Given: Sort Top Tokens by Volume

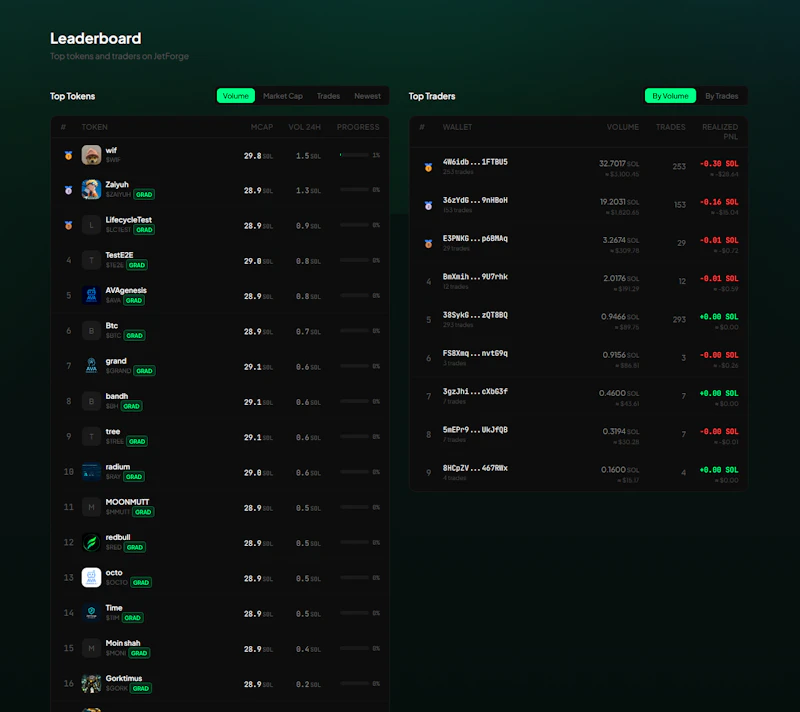Looking at the screenshot, I should 236,96.
